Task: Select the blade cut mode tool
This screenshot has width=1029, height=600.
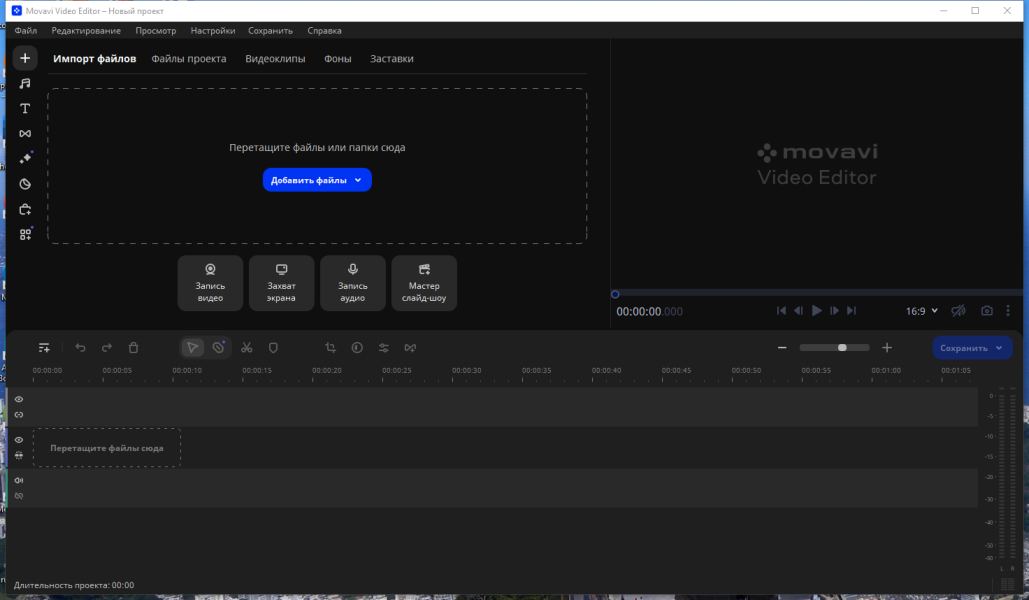Action: pyautogui.click(x=219, y=348)
